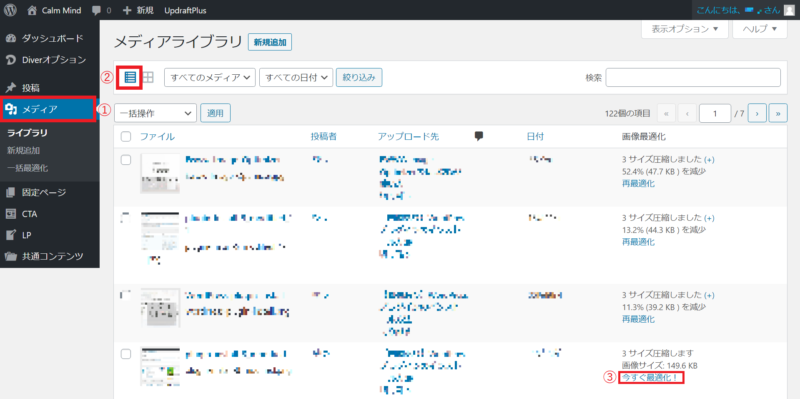The width and height of the screenshot is (800, 399).
Task: Click the 適用 apply button
Action: coord(215,113)
